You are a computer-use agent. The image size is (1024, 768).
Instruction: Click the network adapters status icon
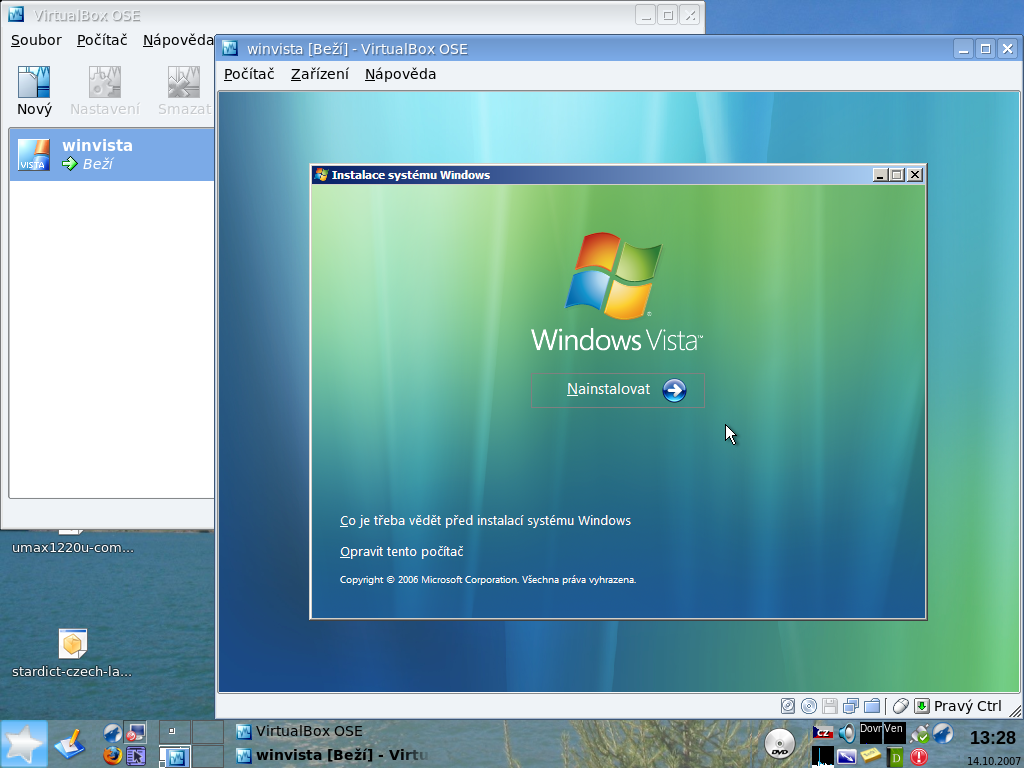coord(850,706)
